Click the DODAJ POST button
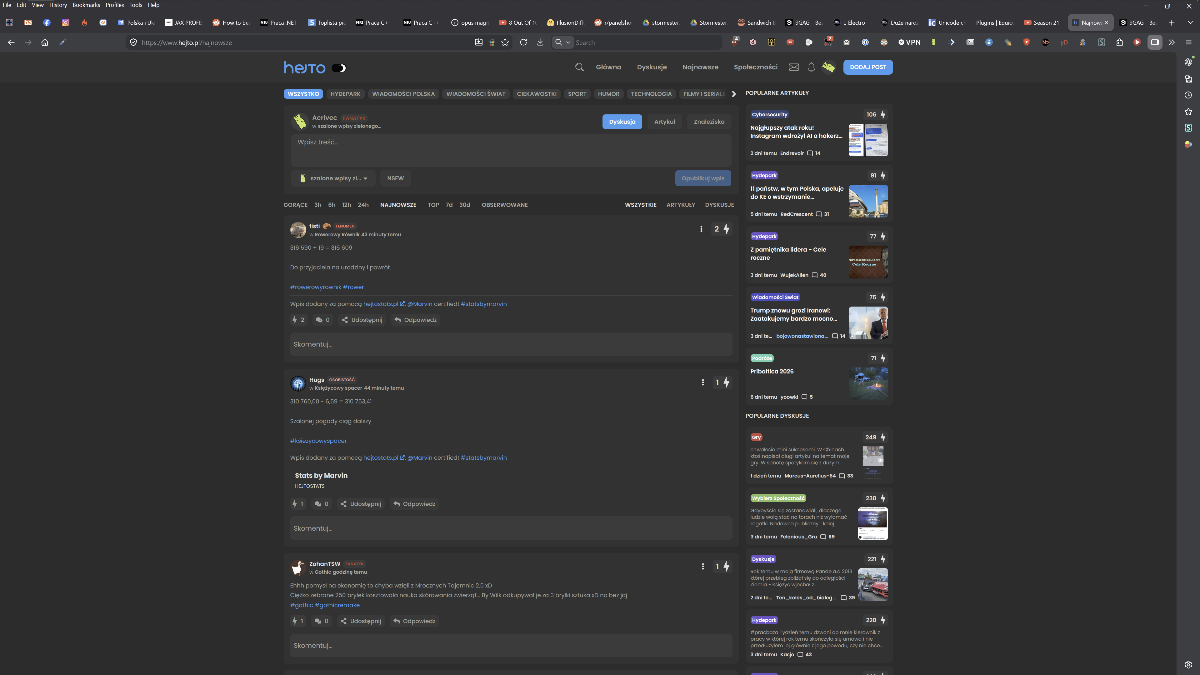The image size is (1200, 675). [868, 67]
